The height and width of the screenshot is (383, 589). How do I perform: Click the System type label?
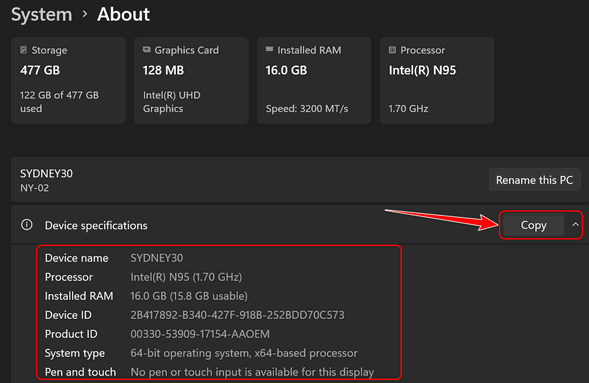pos(75,353)
